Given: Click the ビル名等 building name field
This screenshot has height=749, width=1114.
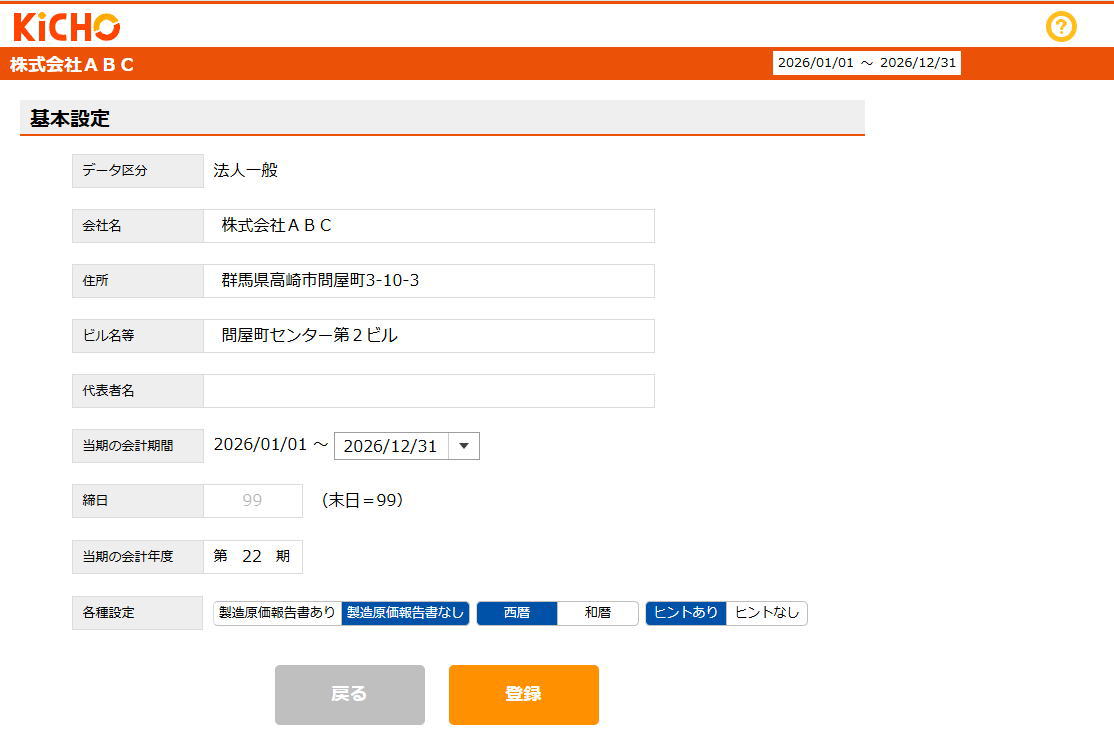Looking at the screenshot, I should click(x=429, y=336).
